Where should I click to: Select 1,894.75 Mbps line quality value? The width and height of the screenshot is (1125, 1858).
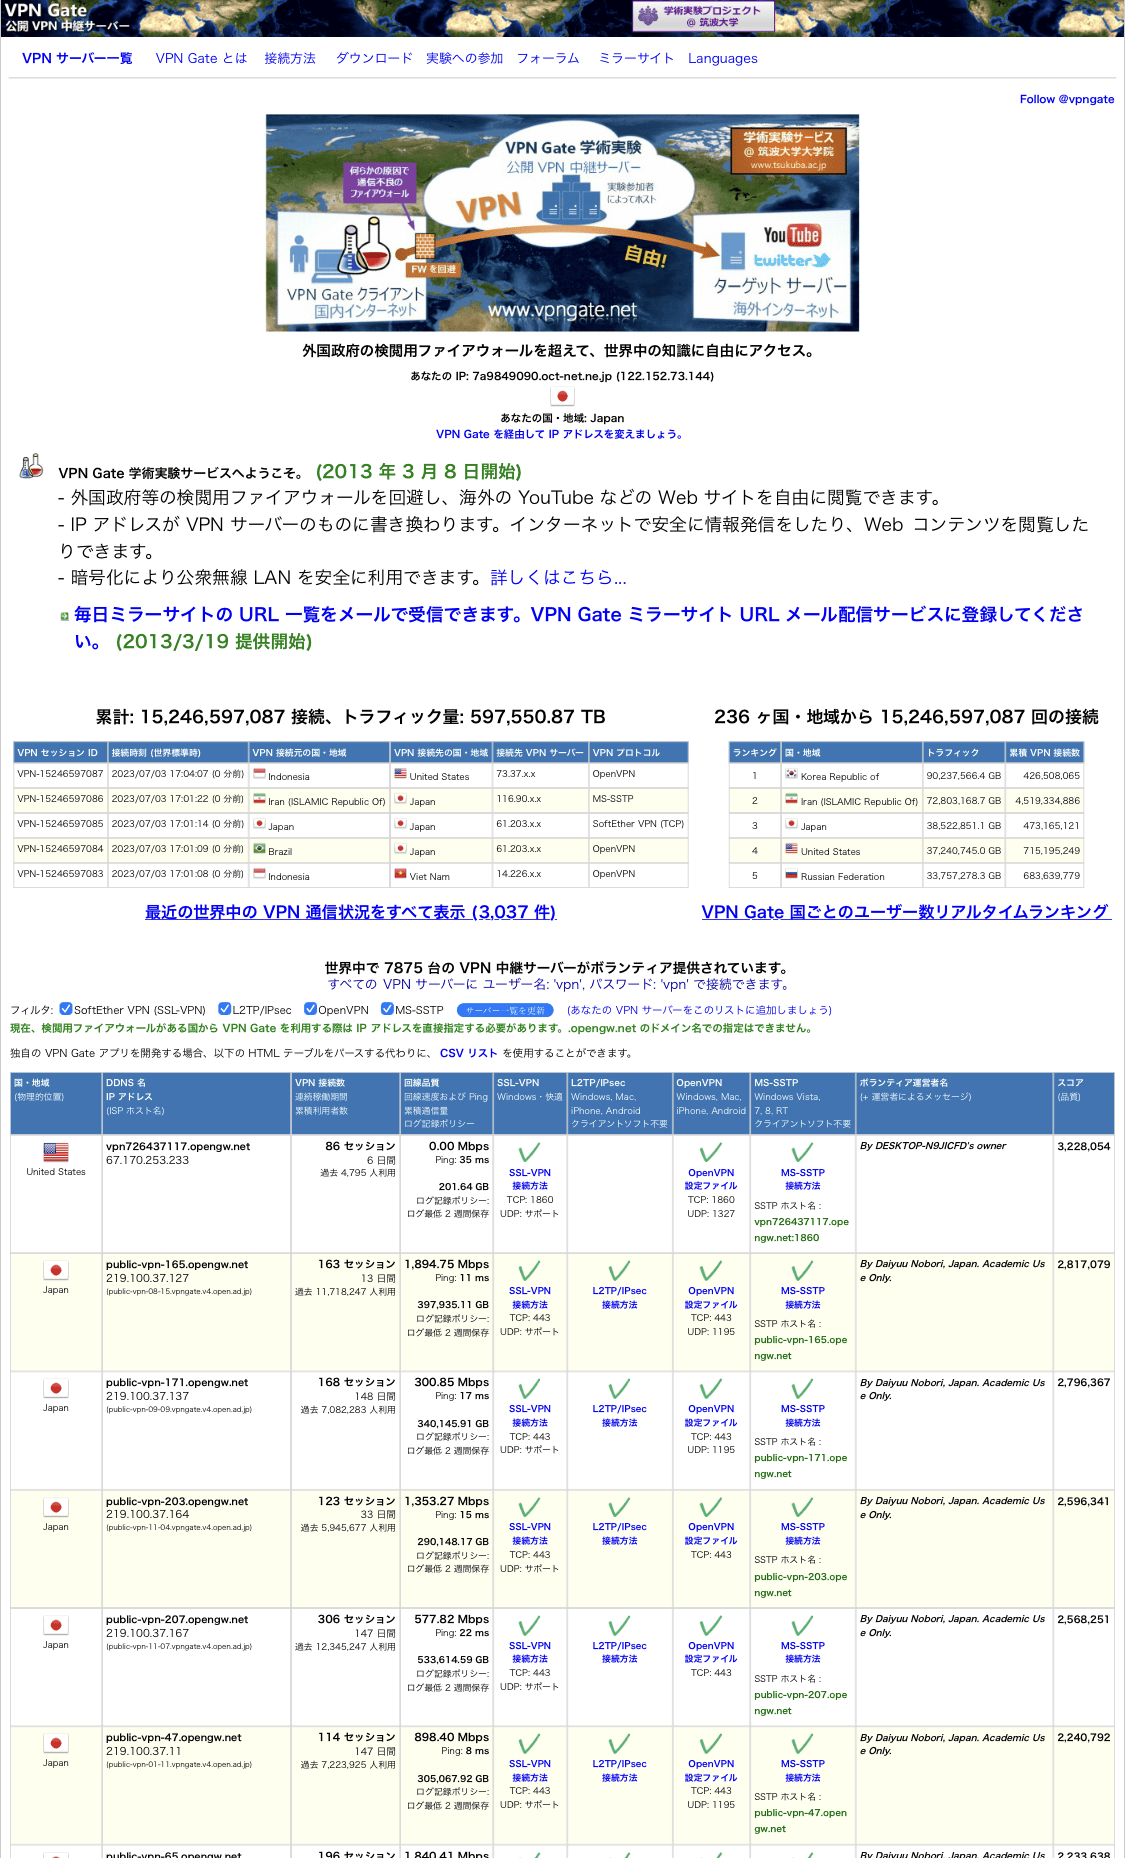point(446,1264)
